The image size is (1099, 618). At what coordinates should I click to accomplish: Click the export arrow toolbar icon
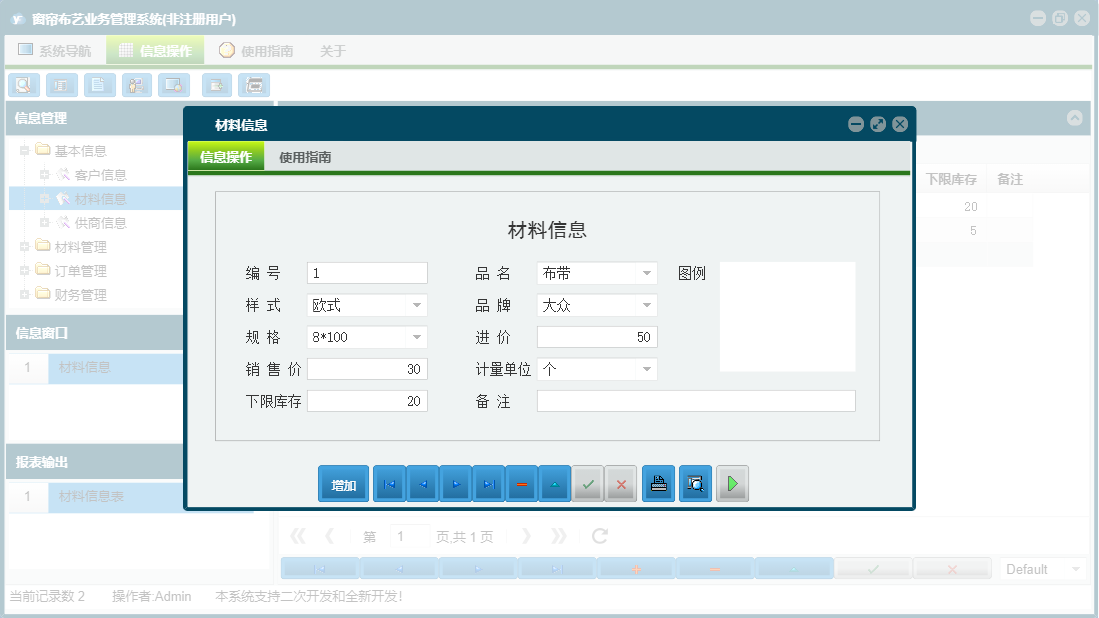pos(217,85)
